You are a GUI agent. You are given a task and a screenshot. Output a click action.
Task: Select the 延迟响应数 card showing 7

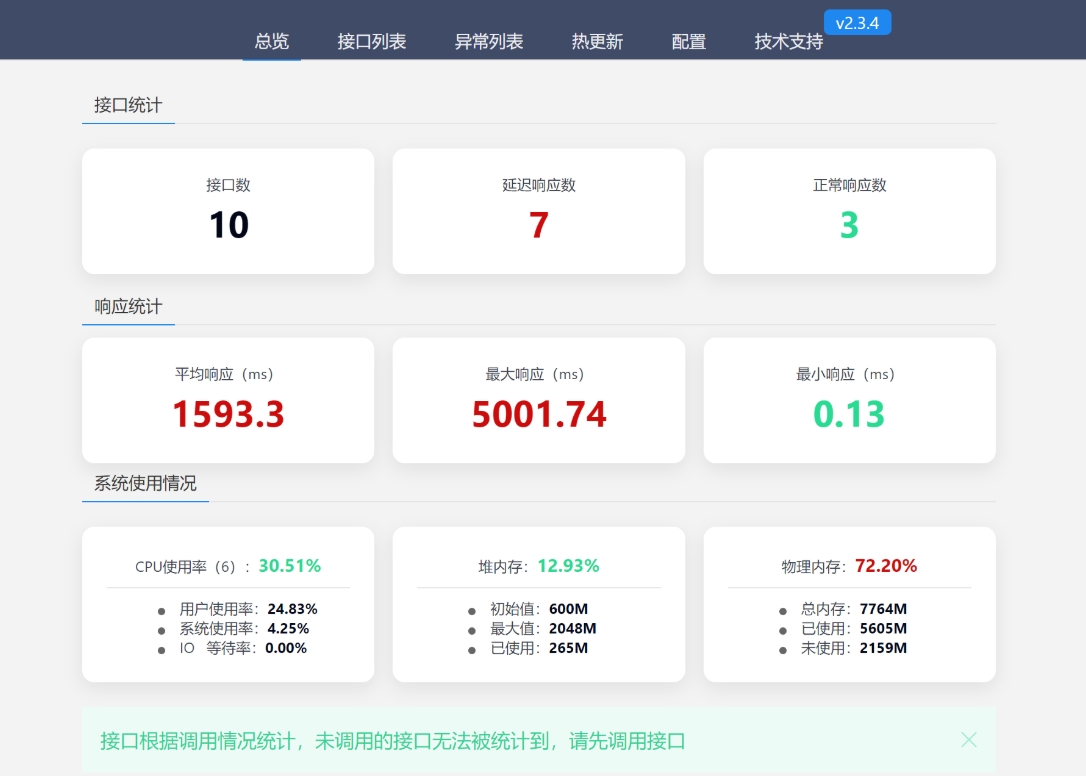[x=539, y=210]
